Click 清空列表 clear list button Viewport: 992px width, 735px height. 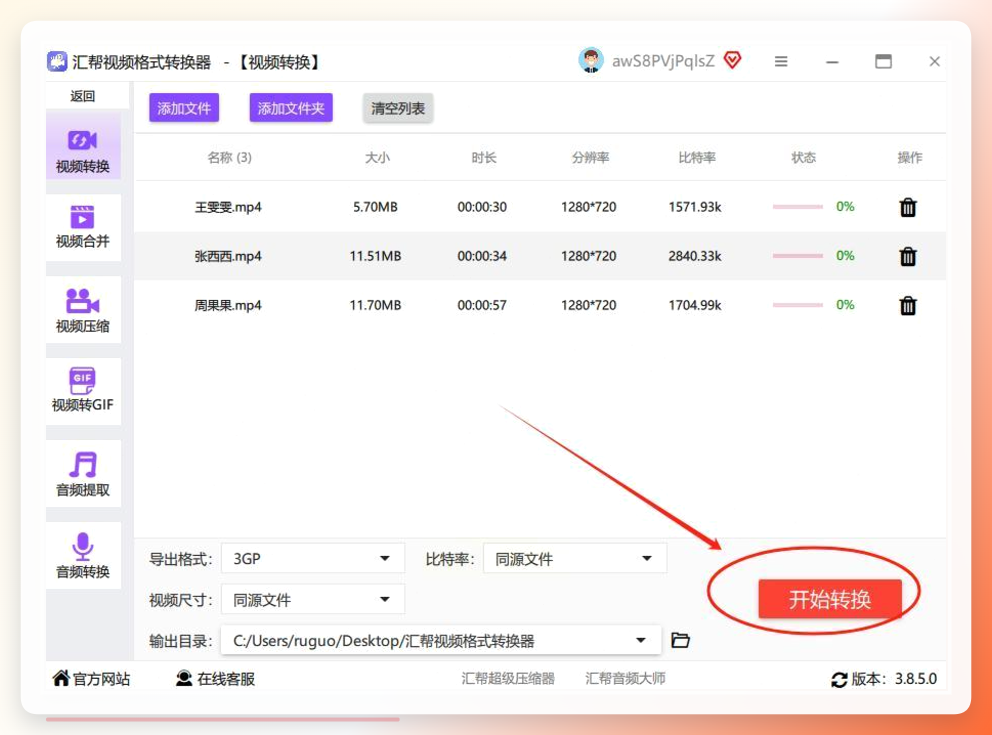click(397, 108)
